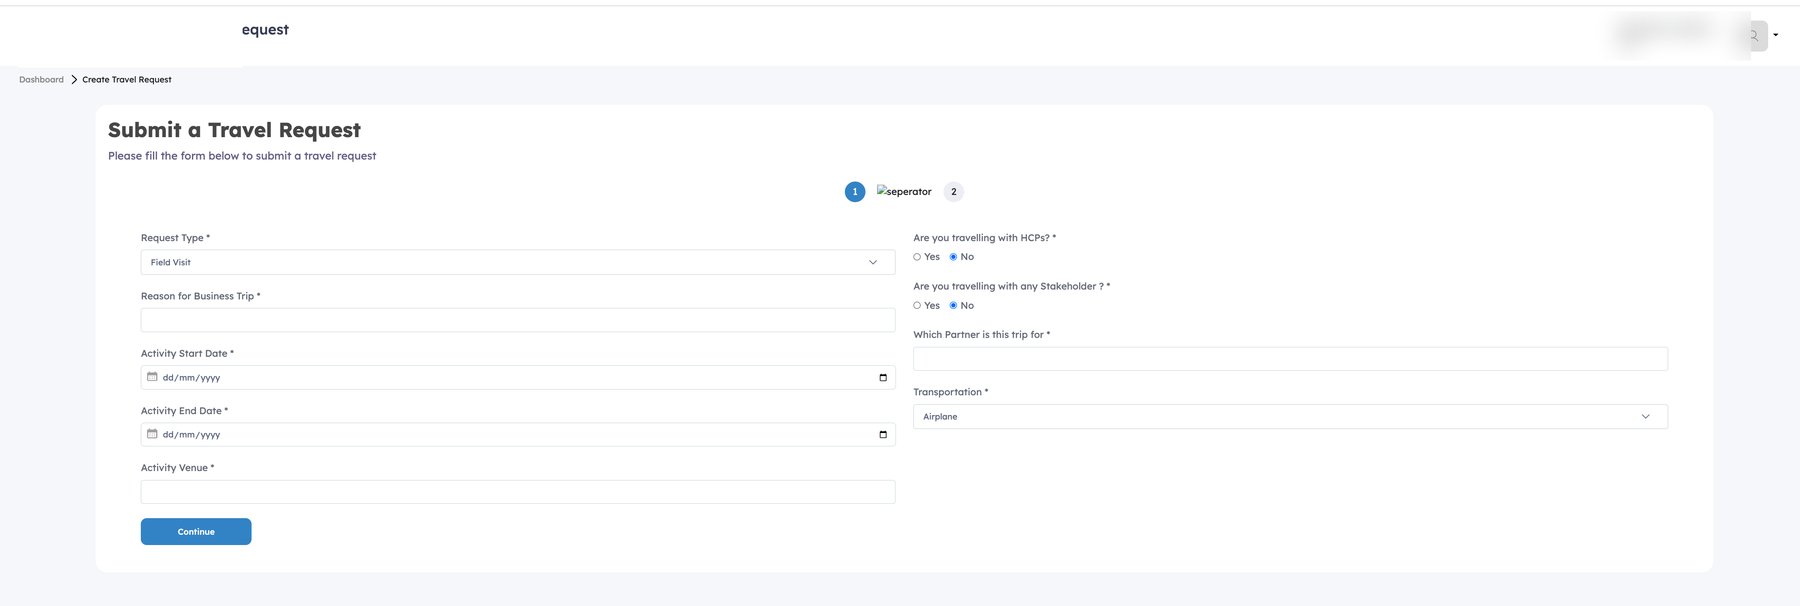Open the Activity Start Date calendar picker
1800x606 pixels.
(883, 377)
